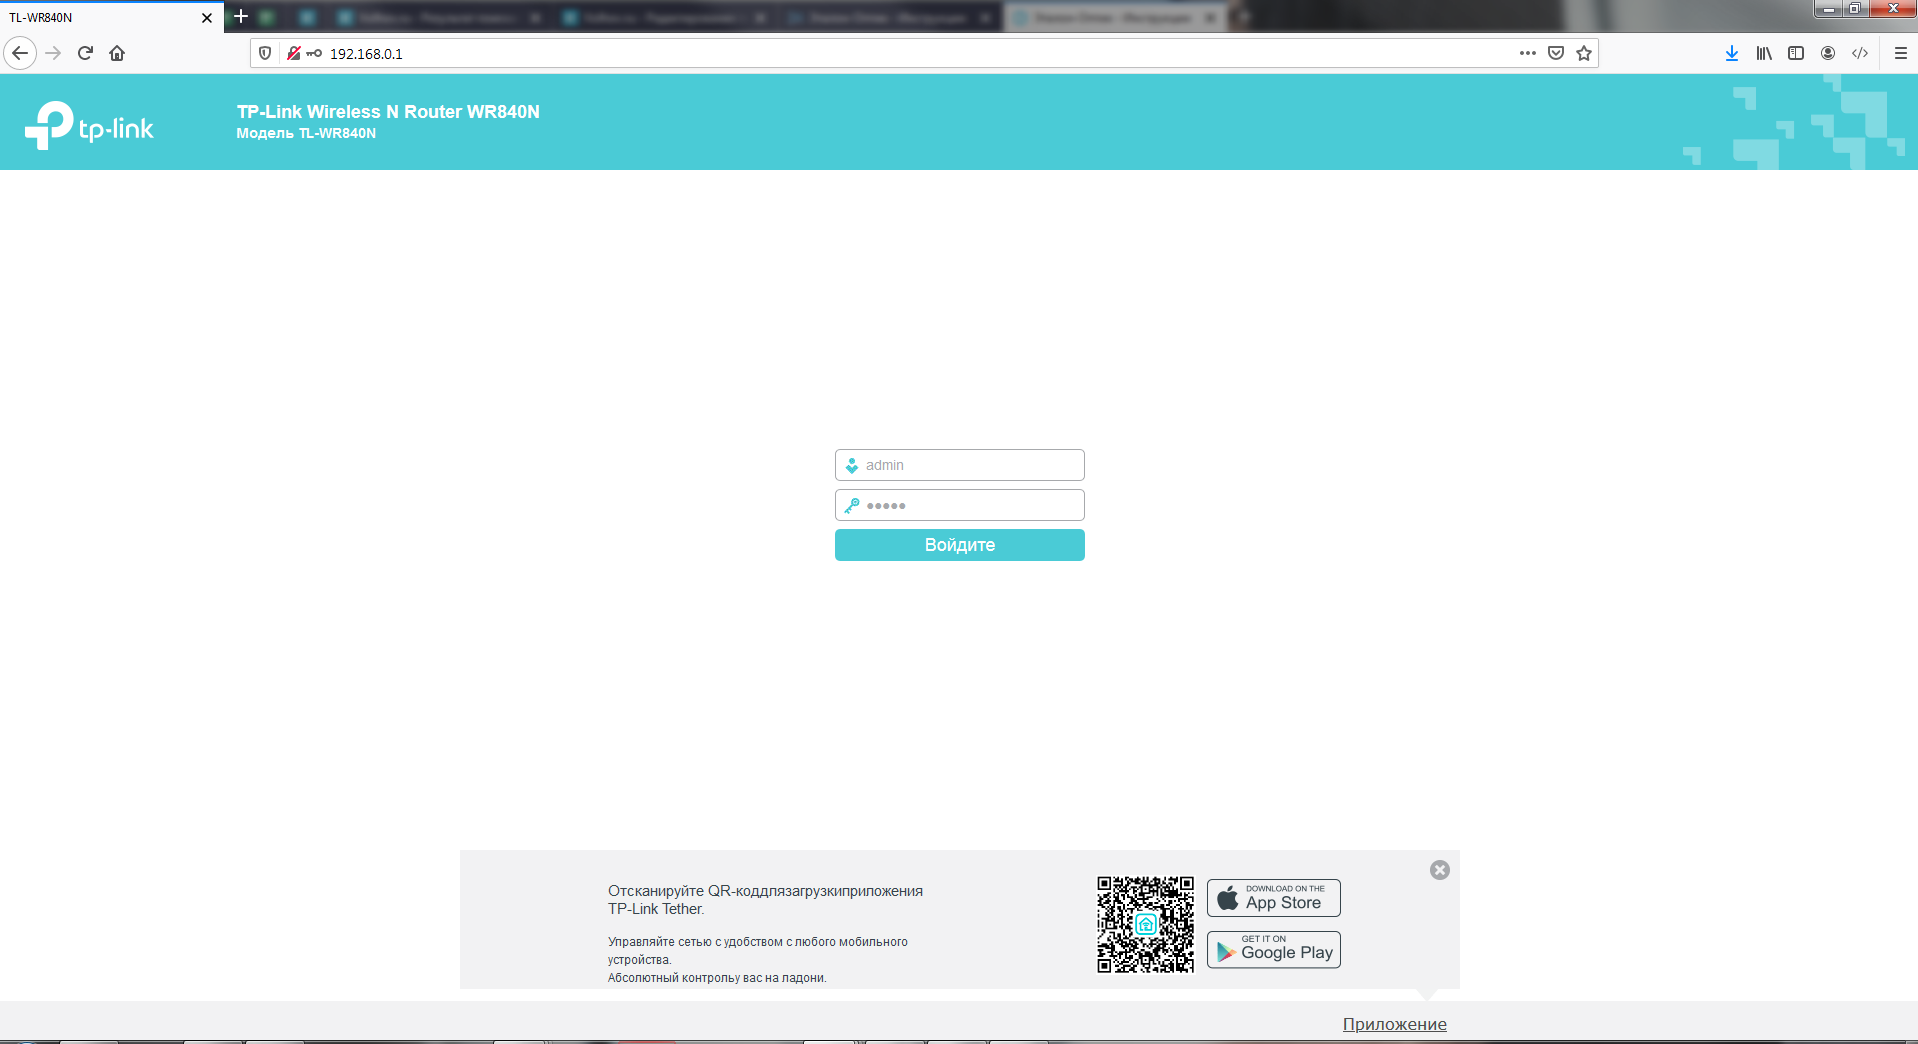Click the Приложение link
The width and height of the screenshot is (1918, 1044).
pyautogui.click(x=1394, y=1024)
